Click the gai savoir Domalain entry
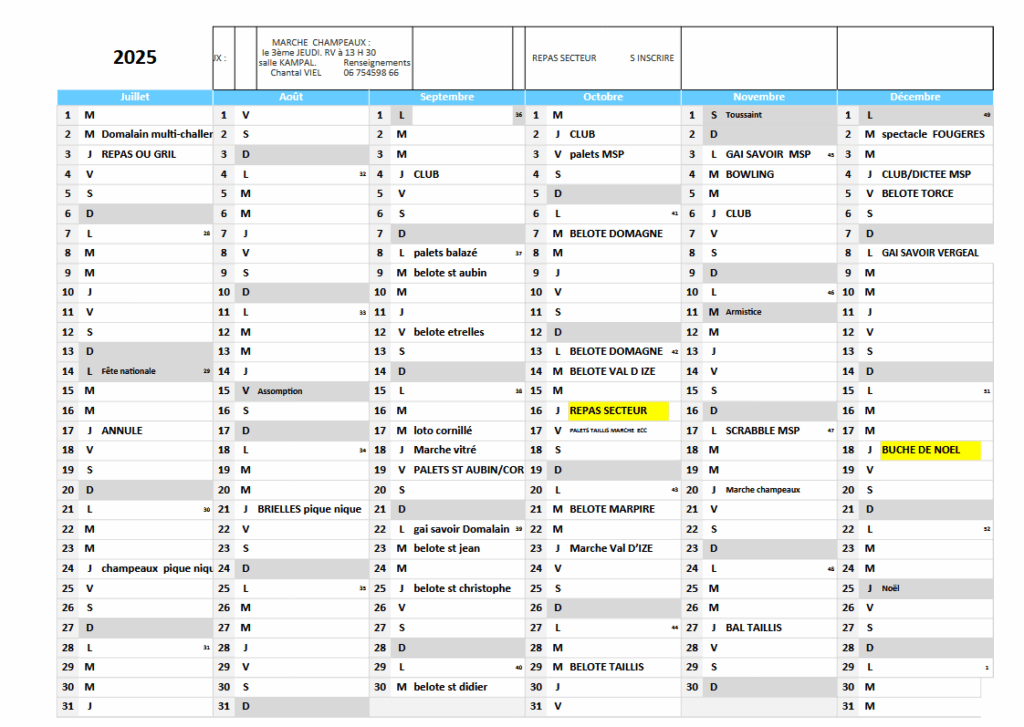Screen dimensions: 1024x727 tap(461, 529)
